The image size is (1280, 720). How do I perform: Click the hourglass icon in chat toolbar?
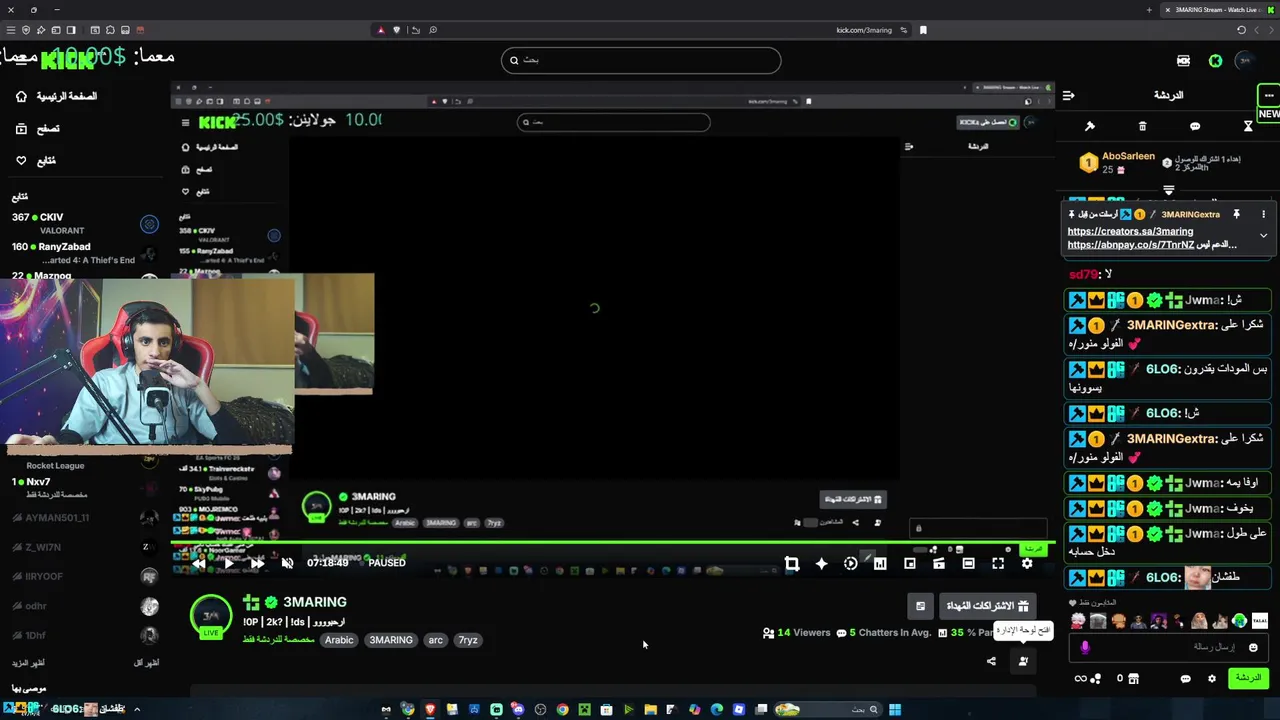1248,127
